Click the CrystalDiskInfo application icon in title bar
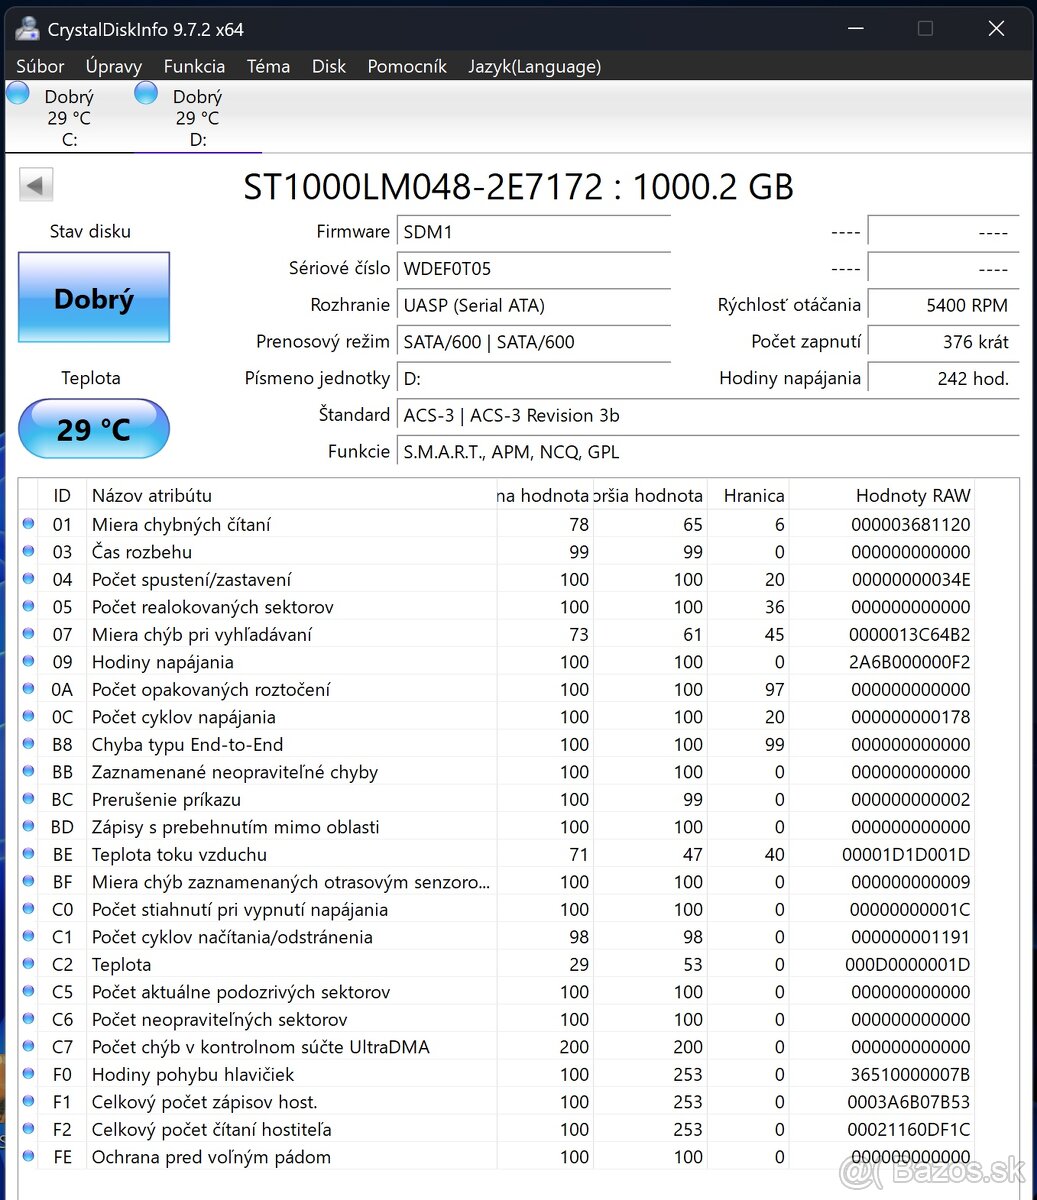The width and height of the screenshot is (1037, 1200). (x=27, y=28)
